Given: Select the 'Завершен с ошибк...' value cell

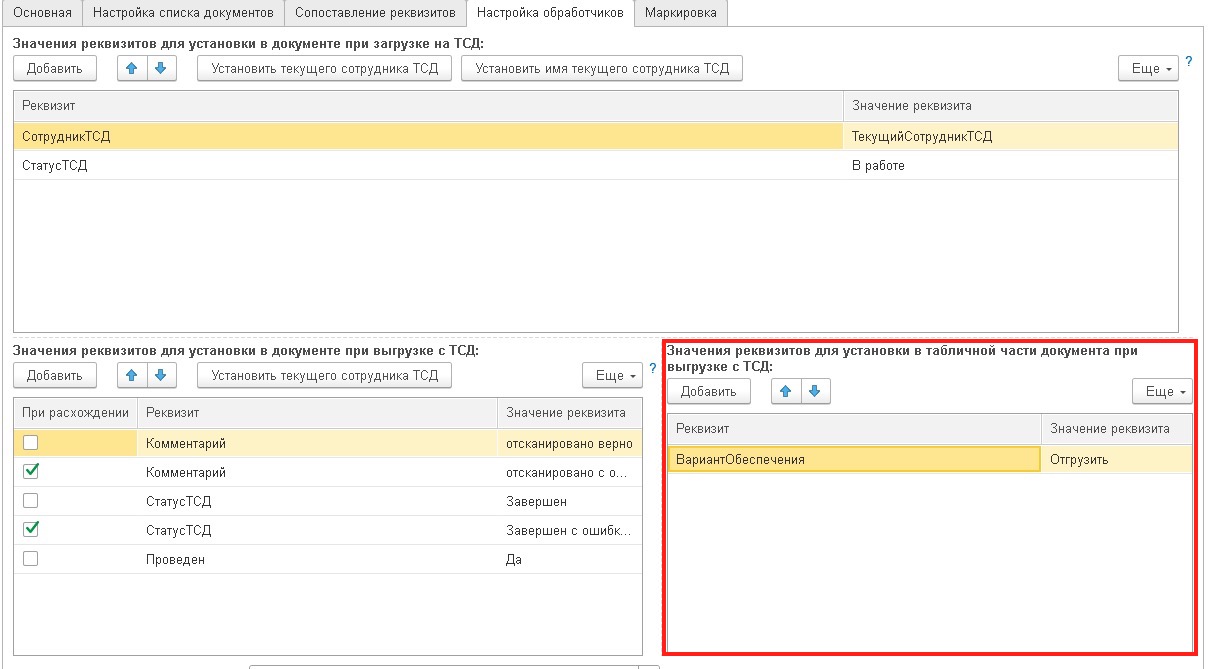Looking at the screenshot, I should point(569,530).
